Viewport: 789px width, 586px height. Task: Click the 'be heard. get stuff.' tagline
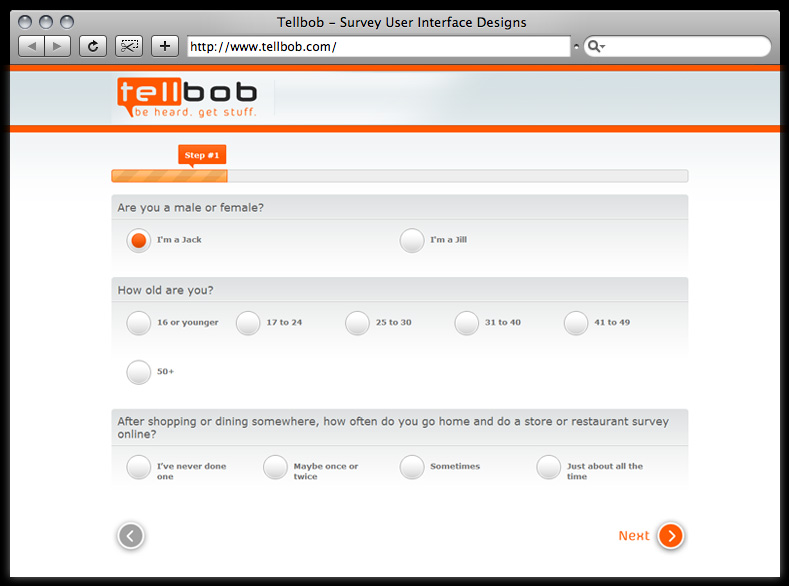point(195,112)
